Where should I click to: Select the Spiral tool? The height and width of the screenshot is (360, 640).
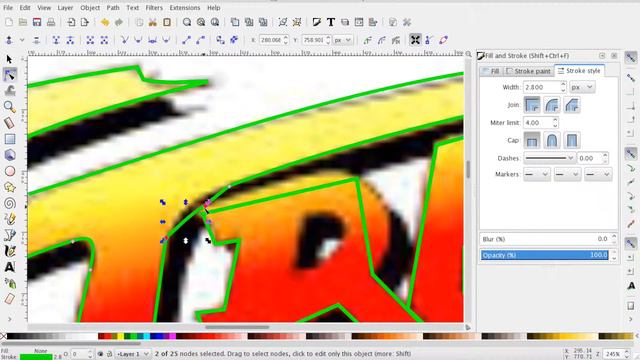coord(10,203)
